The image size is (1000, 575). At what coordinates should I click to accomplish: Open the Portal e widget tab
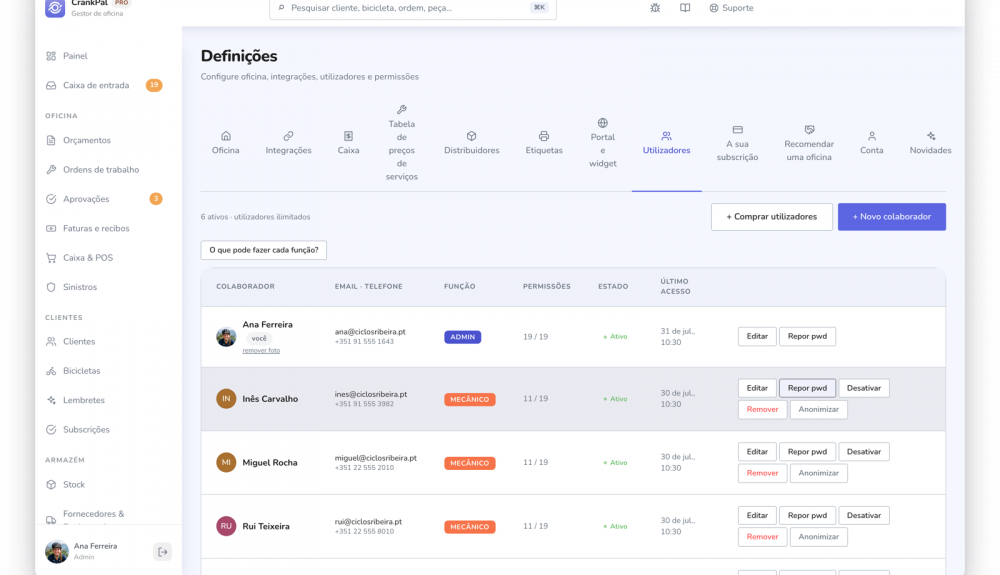[603, 143]
